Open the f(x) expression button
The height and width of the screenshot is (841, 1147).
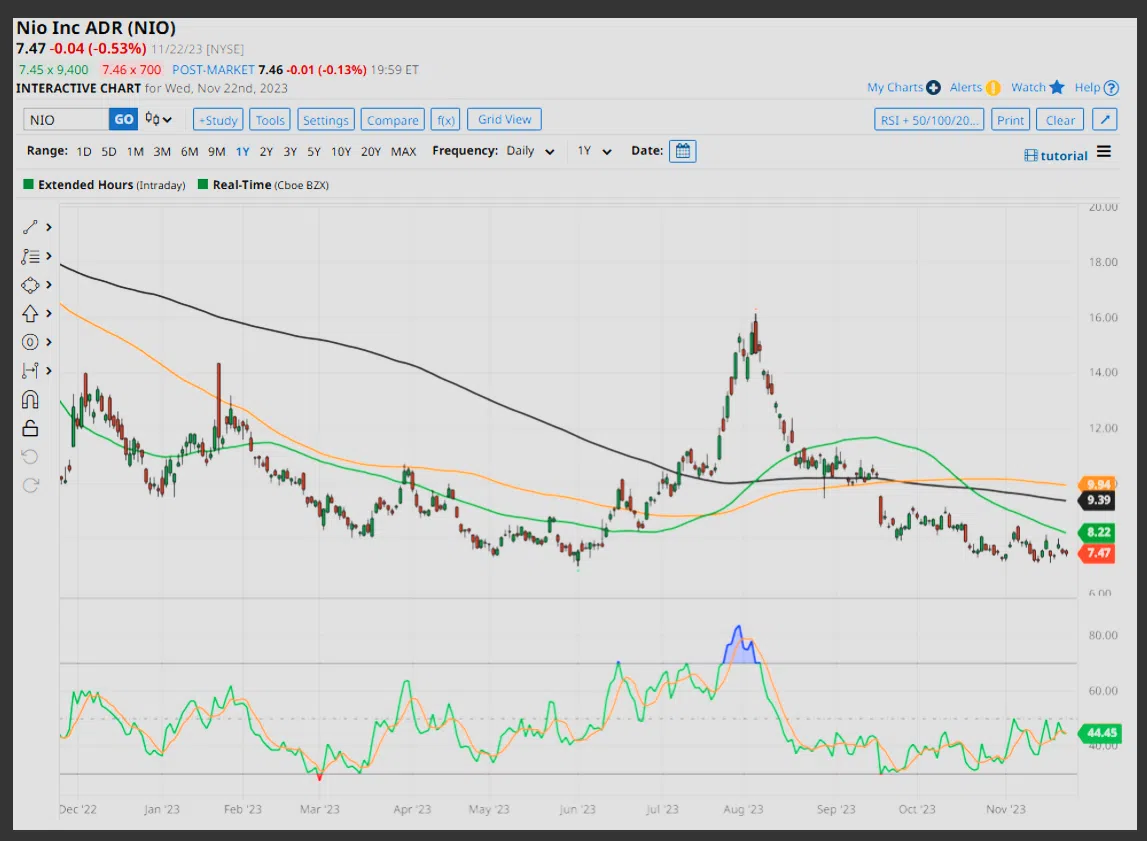[x=445, y=119]
